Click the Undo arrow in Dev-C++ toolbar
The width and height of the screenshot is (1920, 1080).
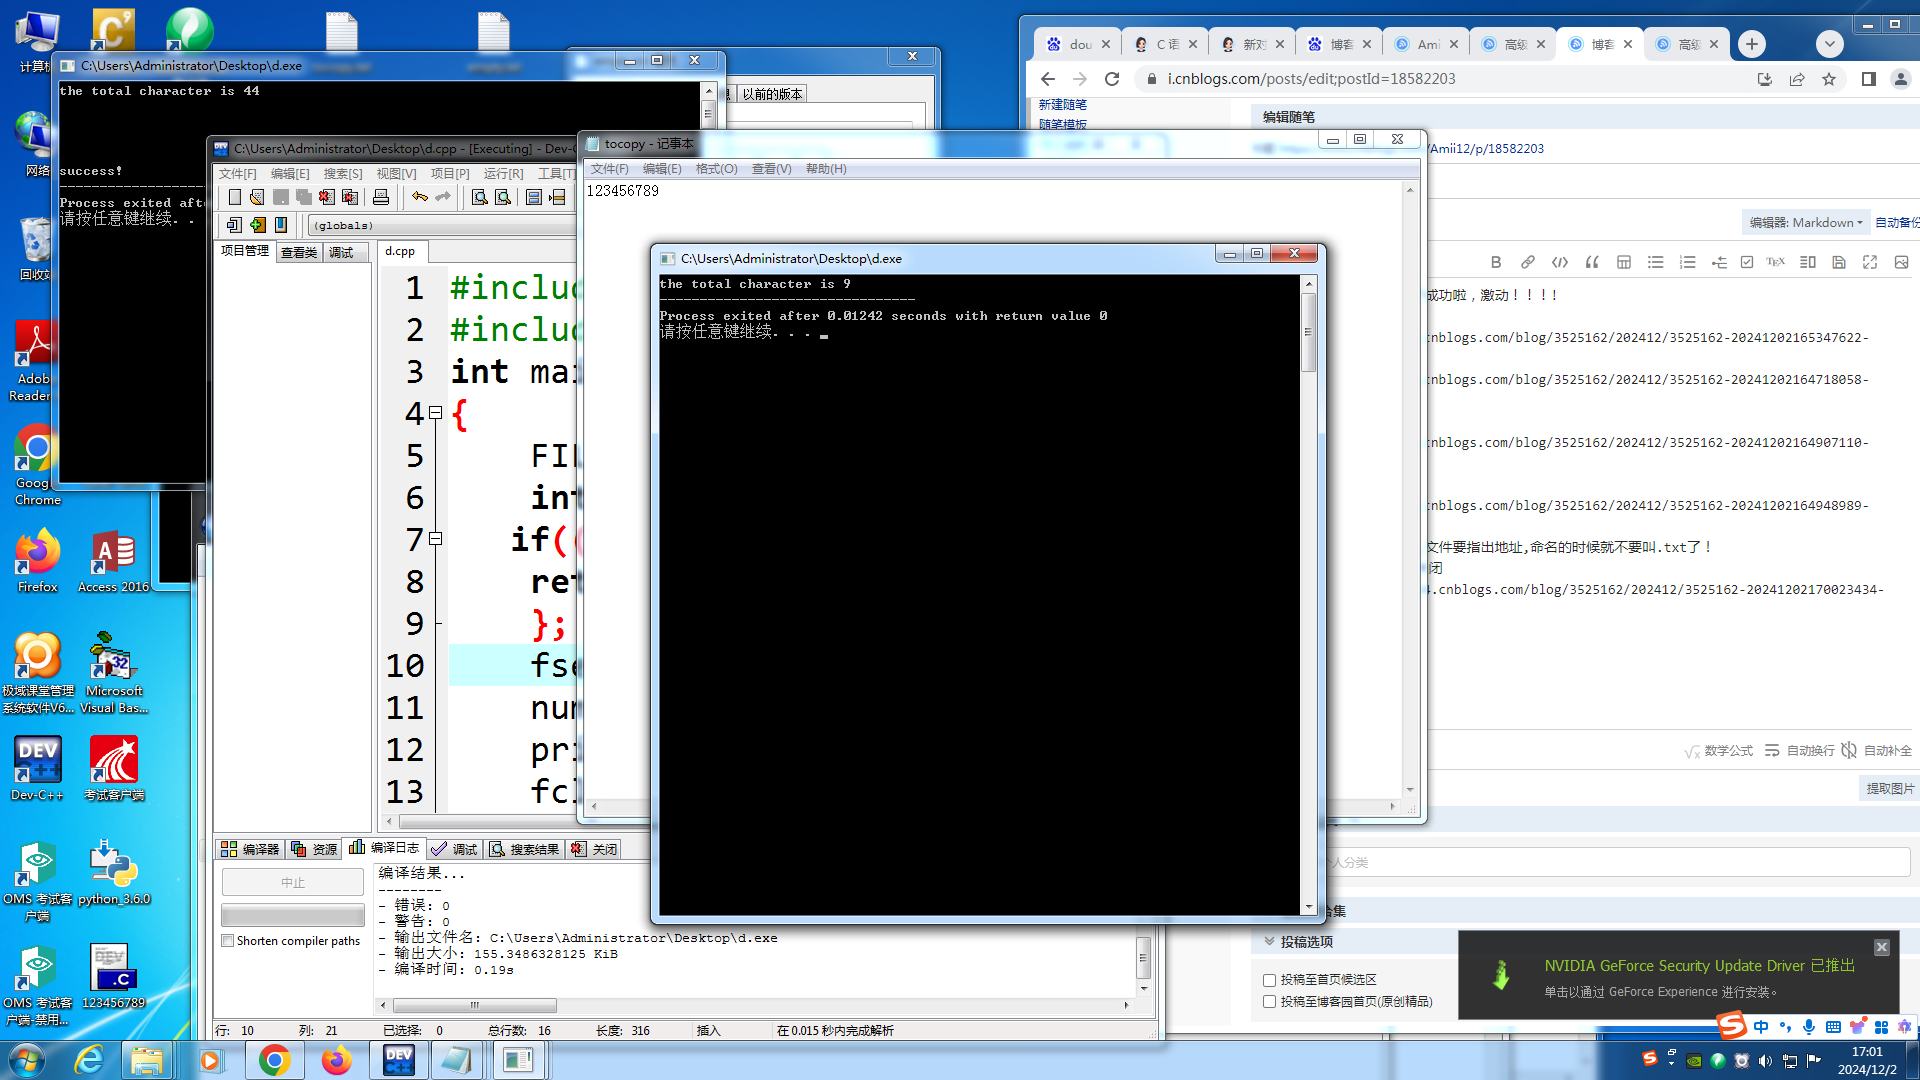420,197
